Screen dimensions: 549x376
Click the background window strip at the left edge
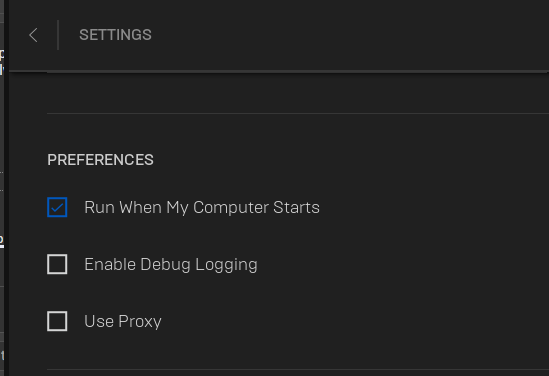pos(2,188)
